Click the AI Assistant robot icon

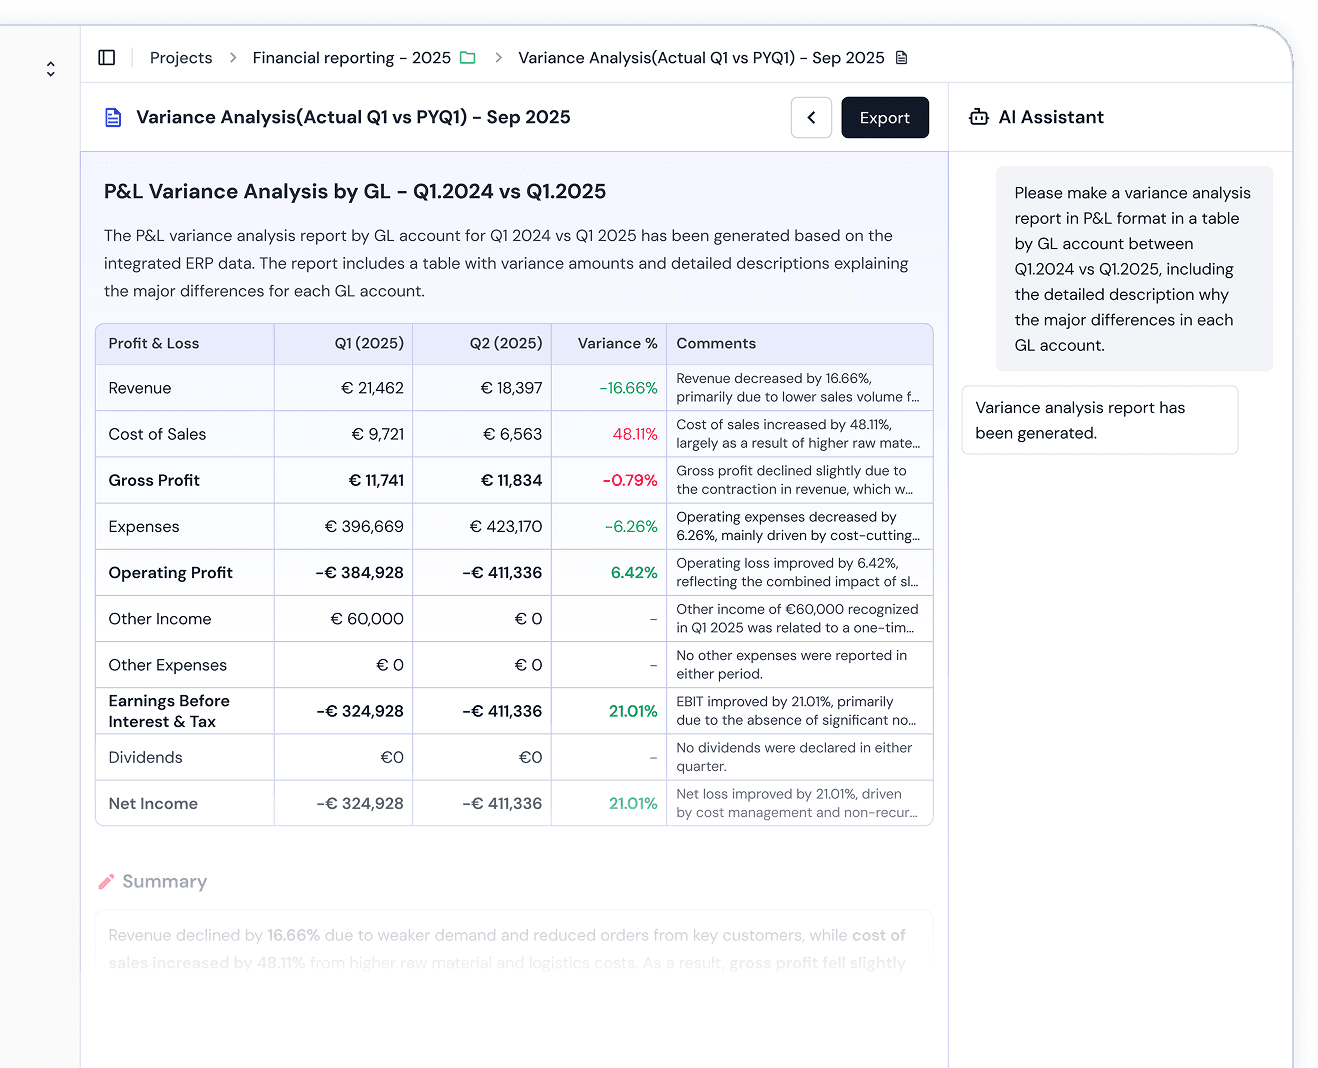point(979,117)
